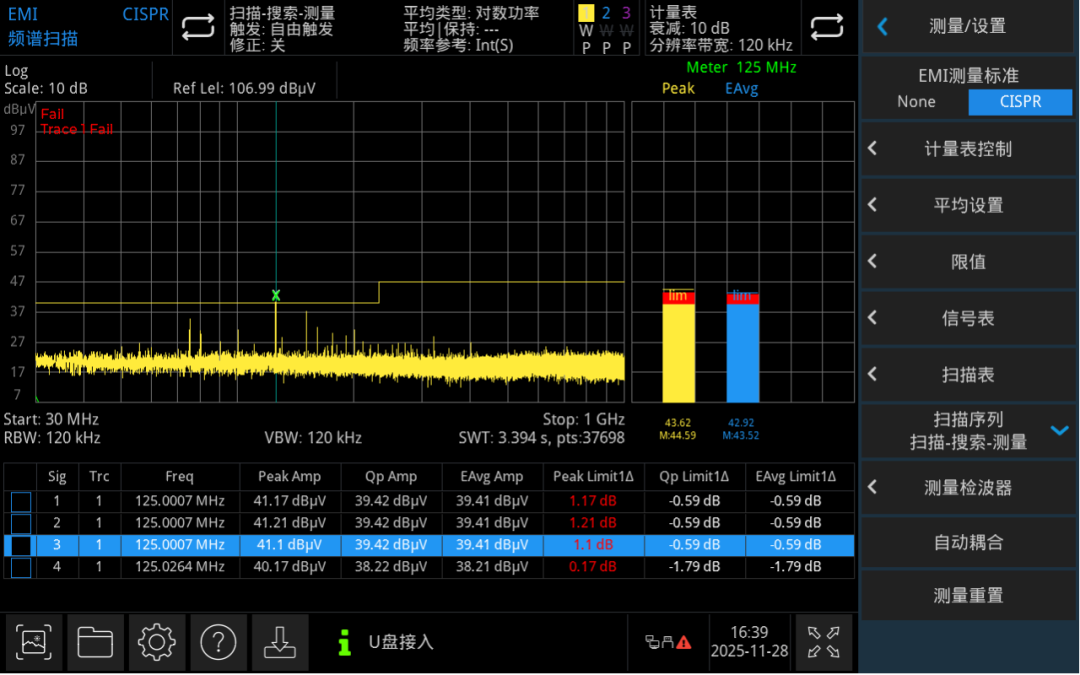The width and height of the screenshot is (1080, 675).
Task: Select the -1.79 dB Qp Limit cell
Action: [x=694, y=567]
